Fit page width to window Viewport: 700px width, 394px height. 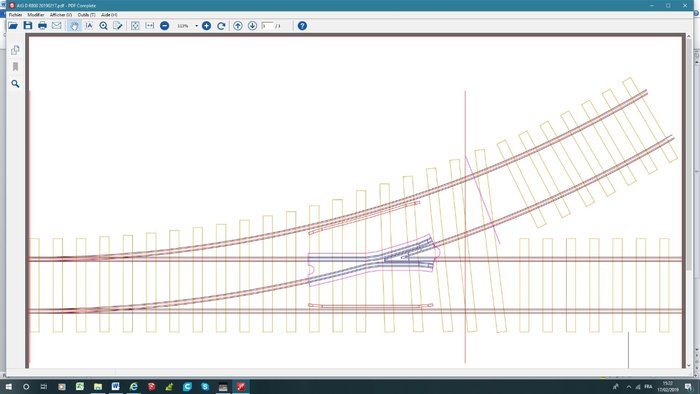tap(150, 26)
